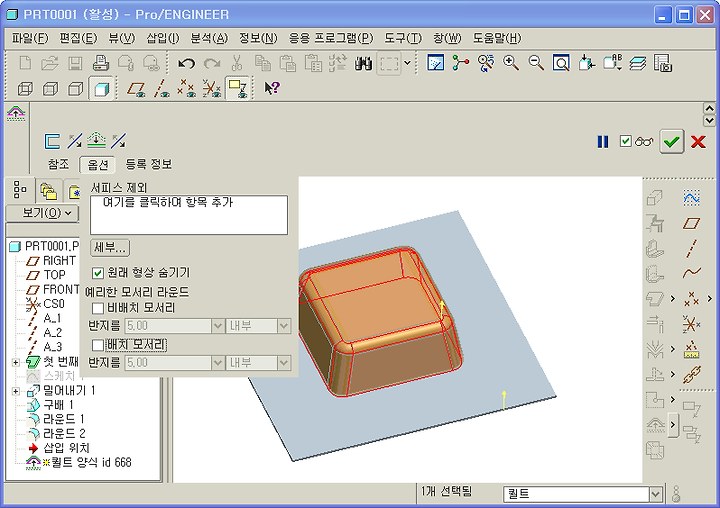Click the datum plane tool icon

(x=691, y=223)
